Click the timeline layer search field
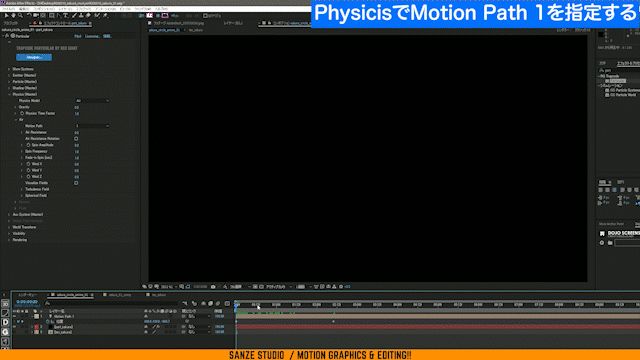 click(x=112, y=304)
